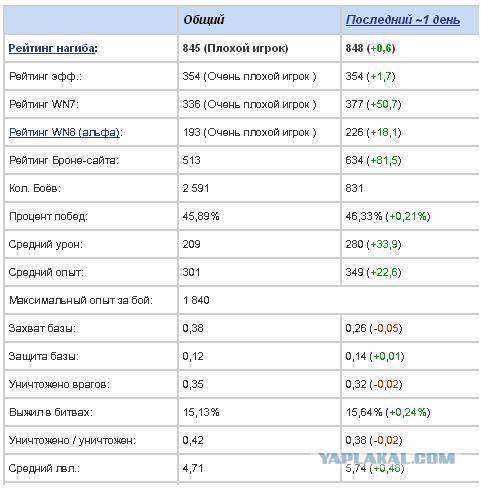Select the 'Кол. Боёв:' value 2 591
The width and height of the screenshot is (481, 488).
[196, 188]
